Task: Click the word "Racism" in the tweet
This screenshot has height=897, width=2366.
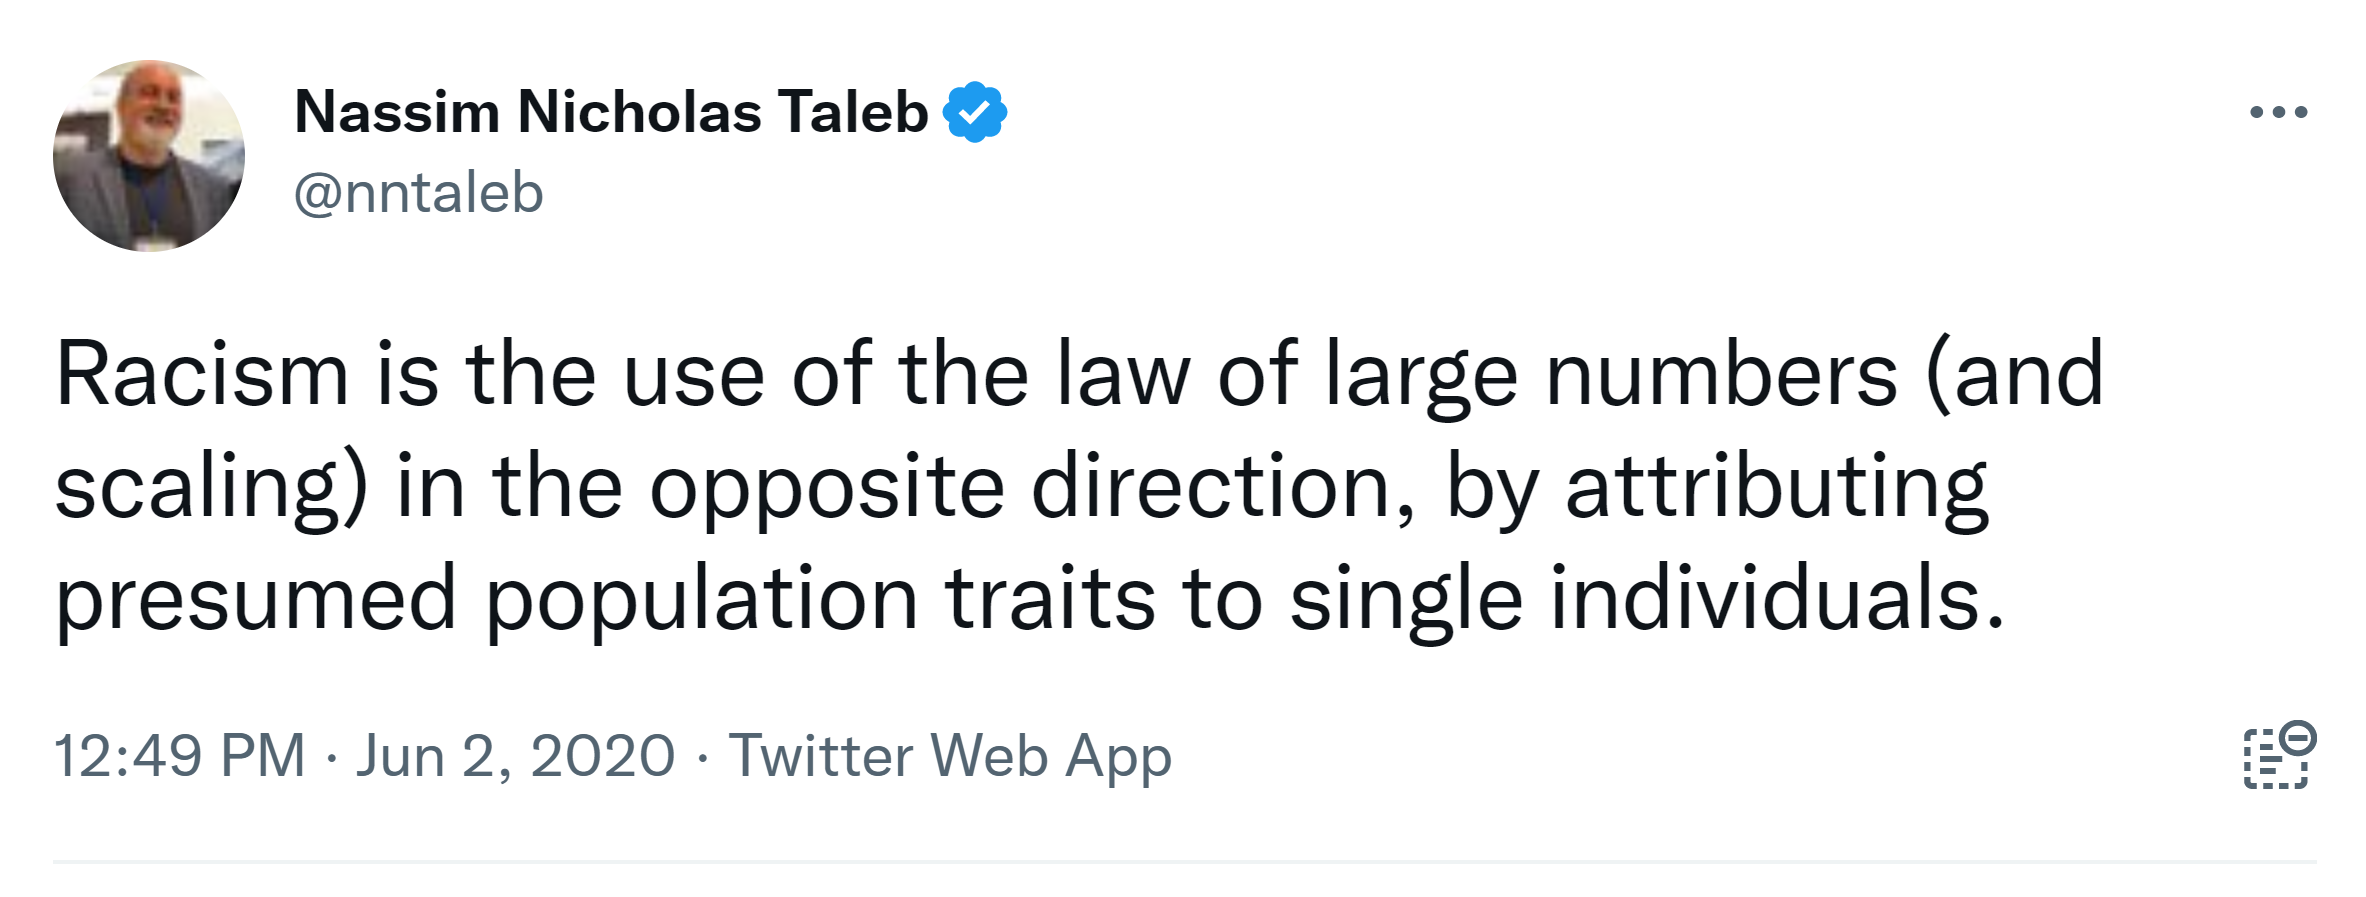Action: 202,375
